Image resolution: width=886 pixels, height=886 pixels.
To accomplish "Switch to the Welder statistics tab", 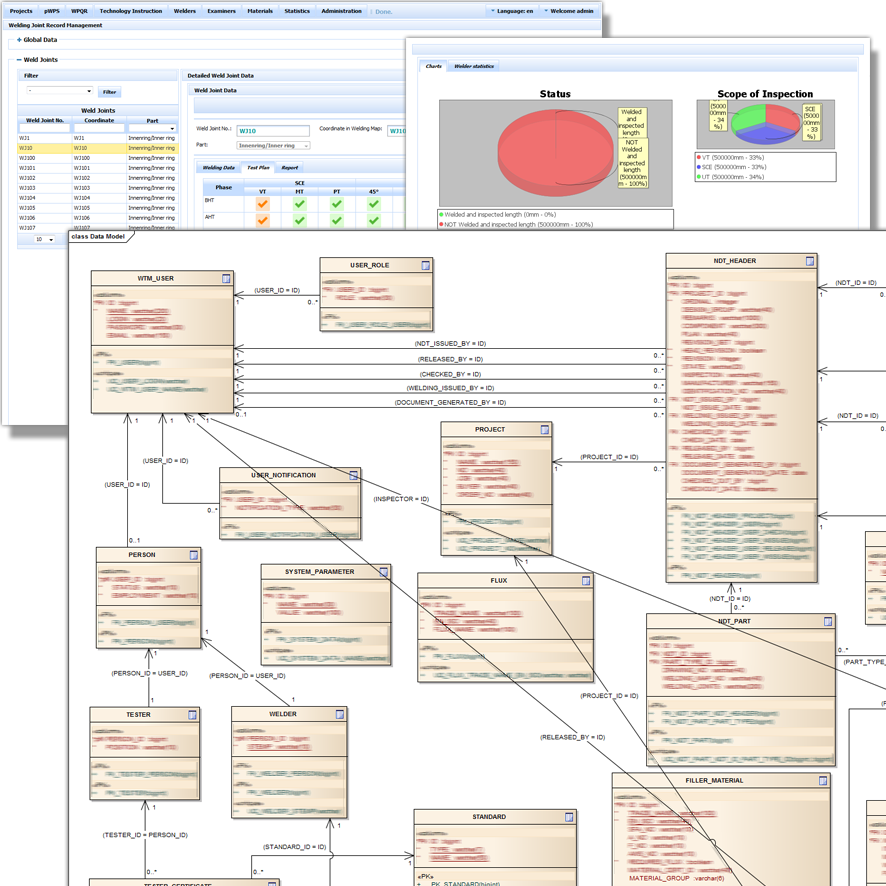I will [x=473, y=66].
